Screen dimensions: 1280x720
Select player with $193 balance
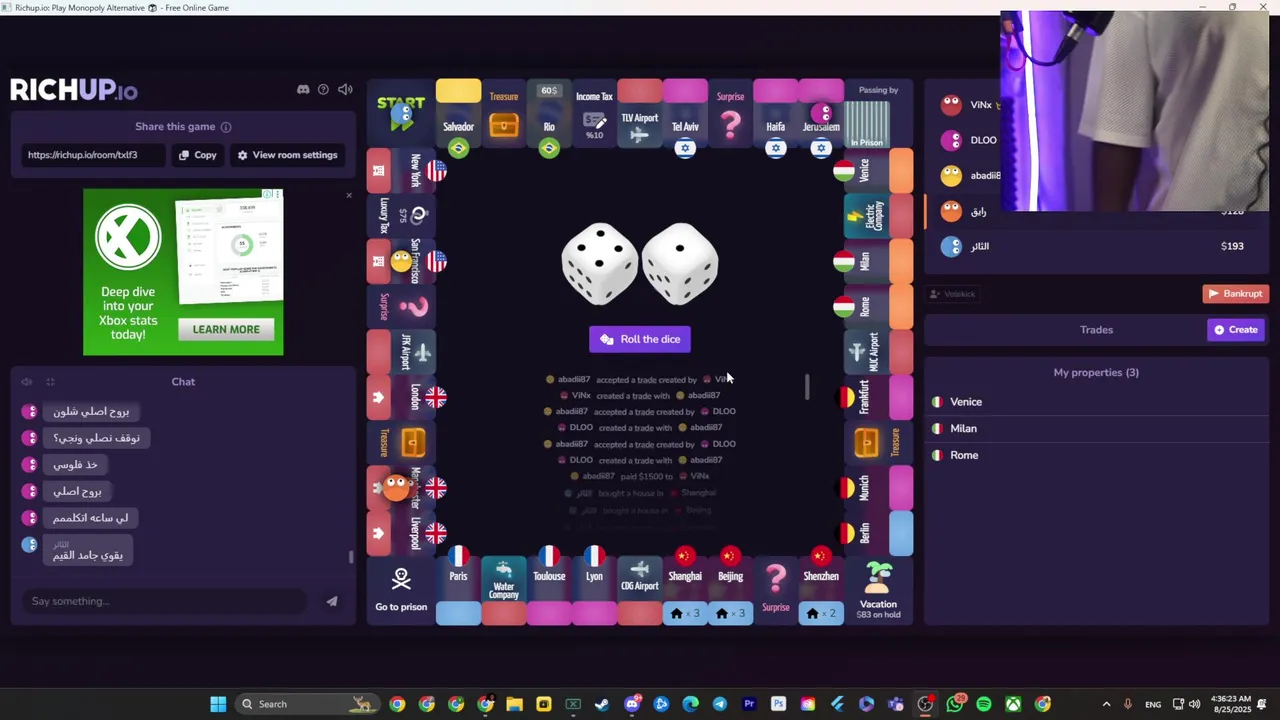[1096, 246]
